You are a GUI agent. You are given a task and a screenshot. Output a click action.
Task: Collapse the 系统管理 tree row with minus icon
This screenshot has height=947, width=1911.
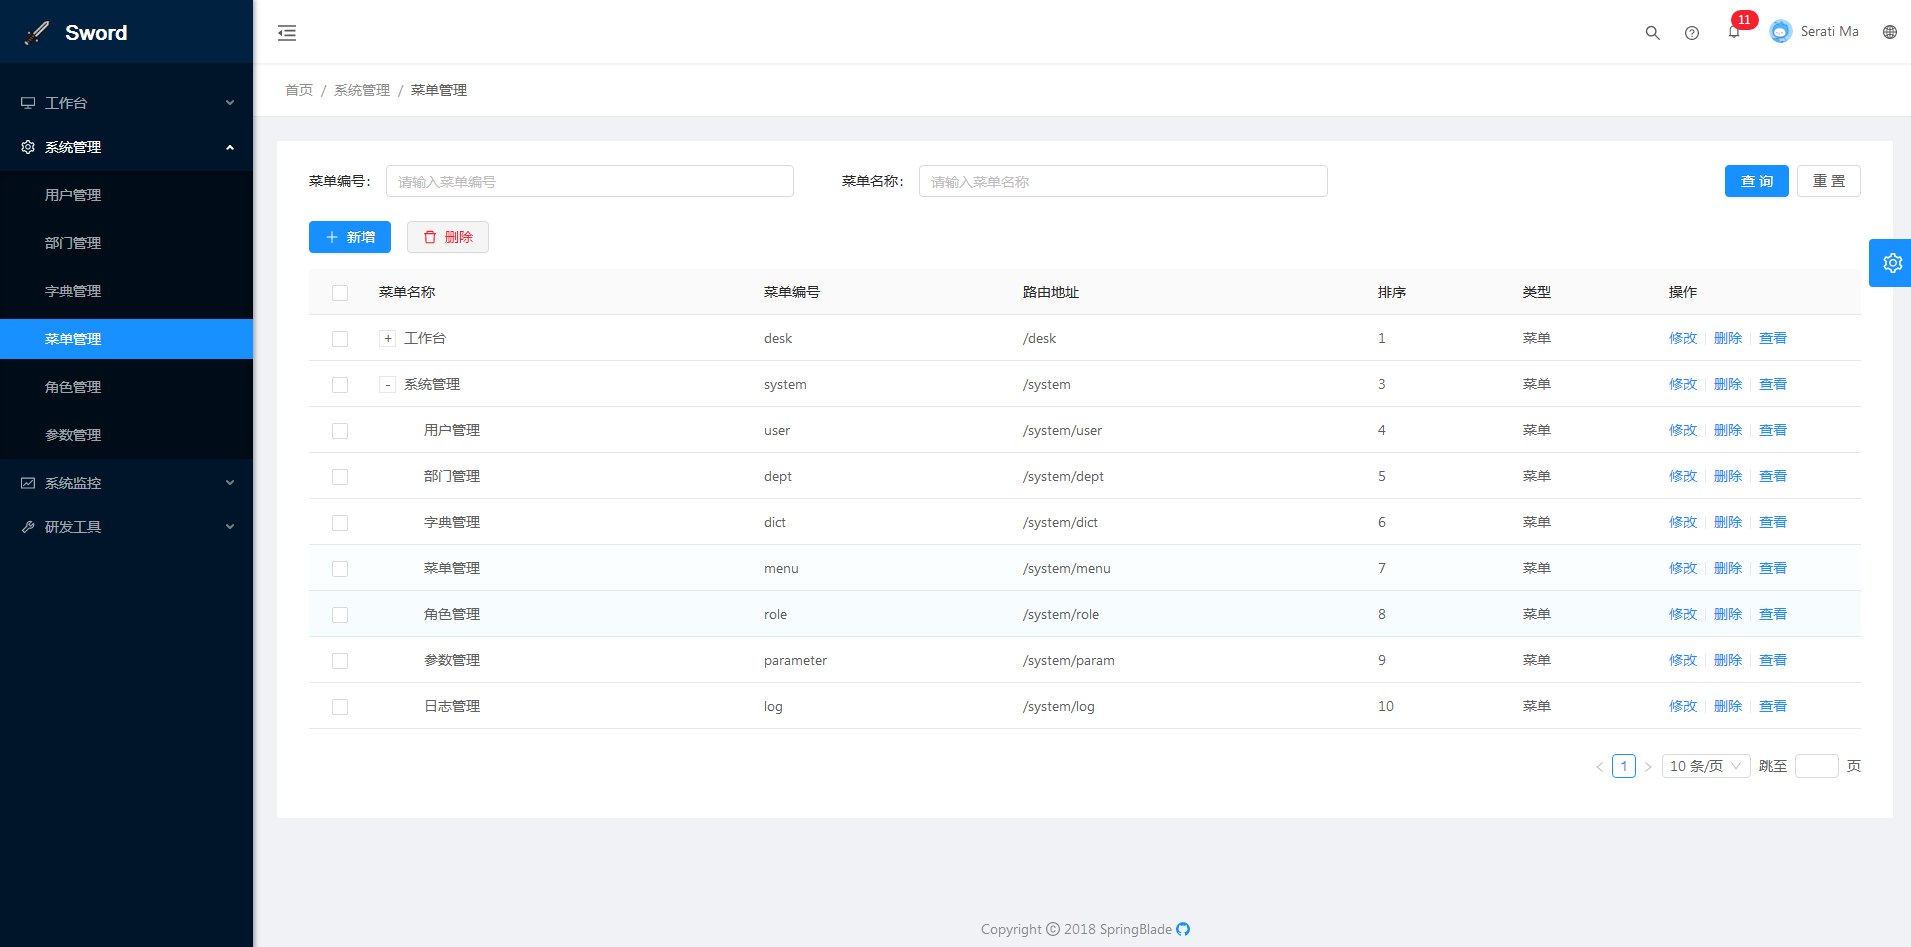click(x=387, y=384)
